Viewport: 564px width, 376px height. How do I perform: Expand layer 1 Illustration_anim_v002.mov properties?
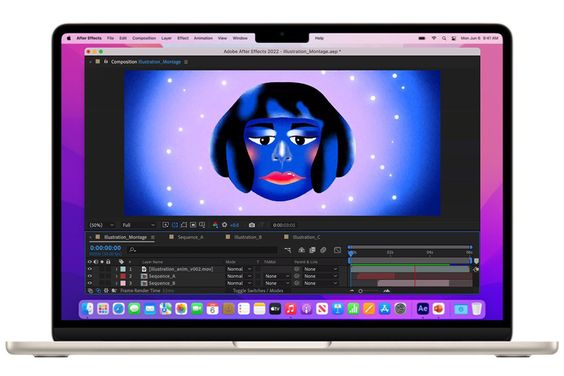[116, 269]
